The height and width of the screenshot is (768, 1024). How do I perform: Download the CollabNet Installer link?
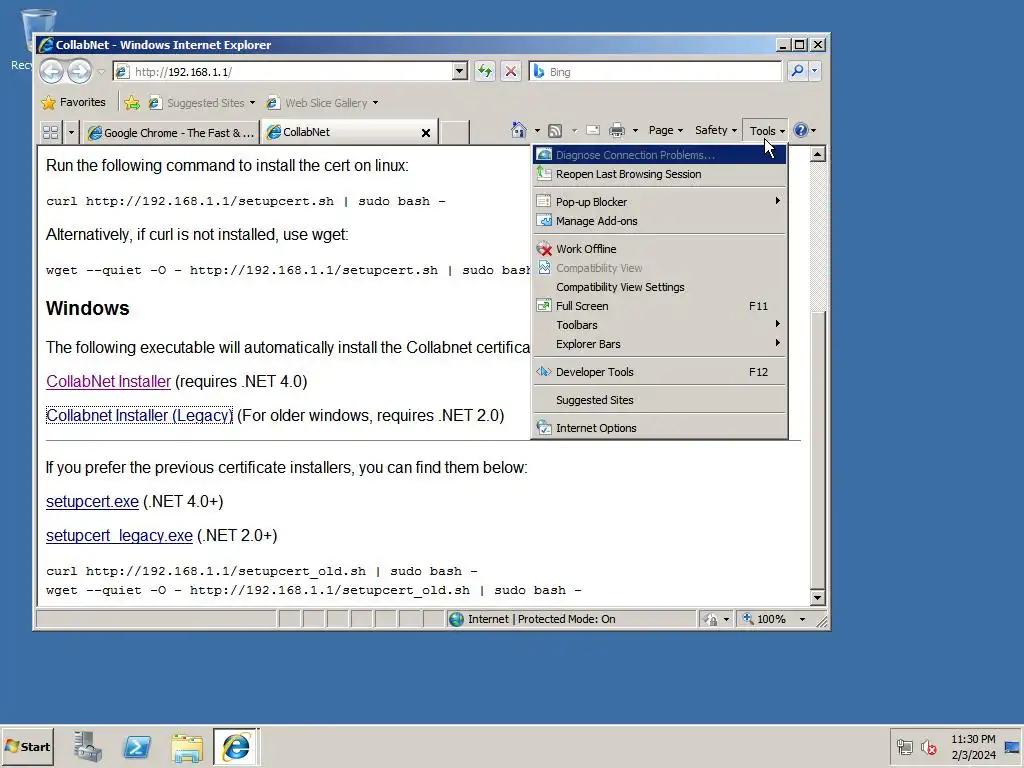tap(108, 381)
